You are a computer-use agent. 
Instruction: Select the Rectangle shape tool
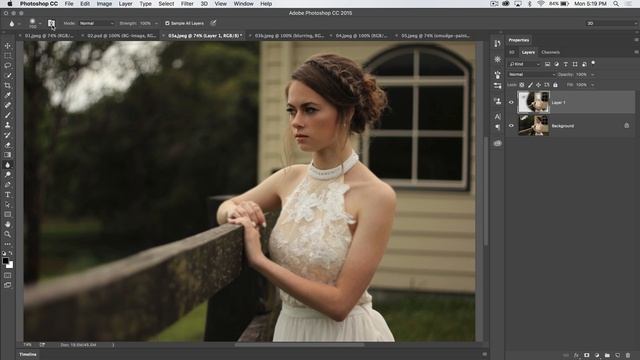[7, 214]
